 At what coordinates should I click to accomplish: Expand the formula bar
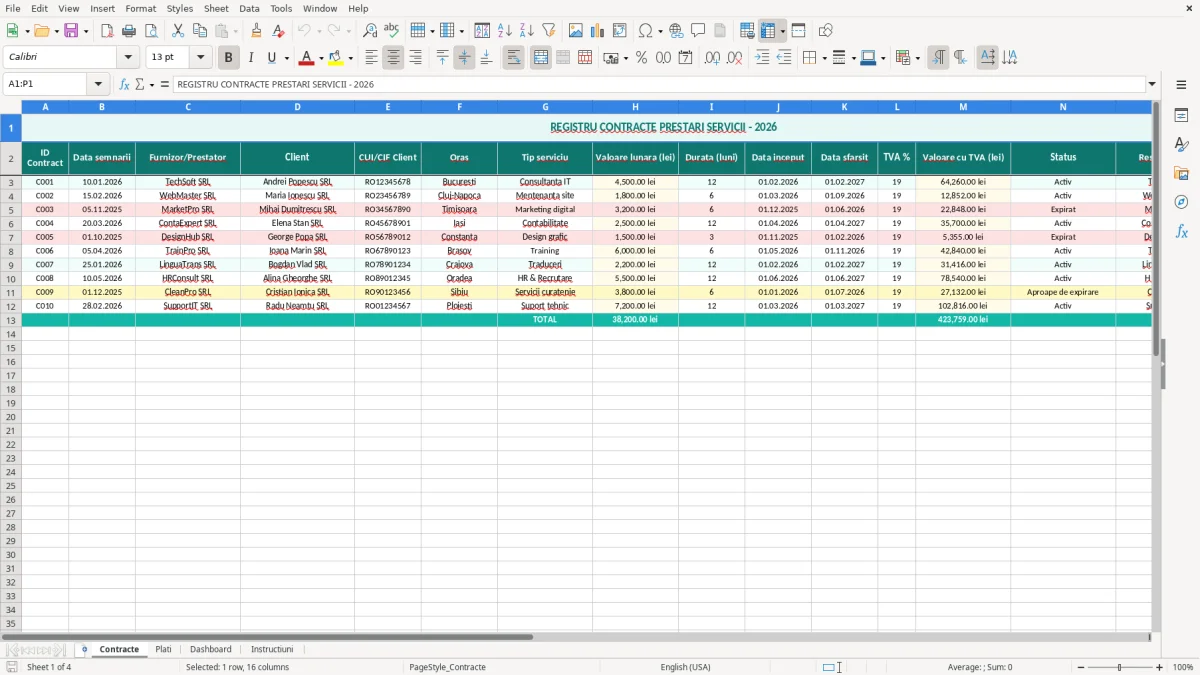point(1152,84)
